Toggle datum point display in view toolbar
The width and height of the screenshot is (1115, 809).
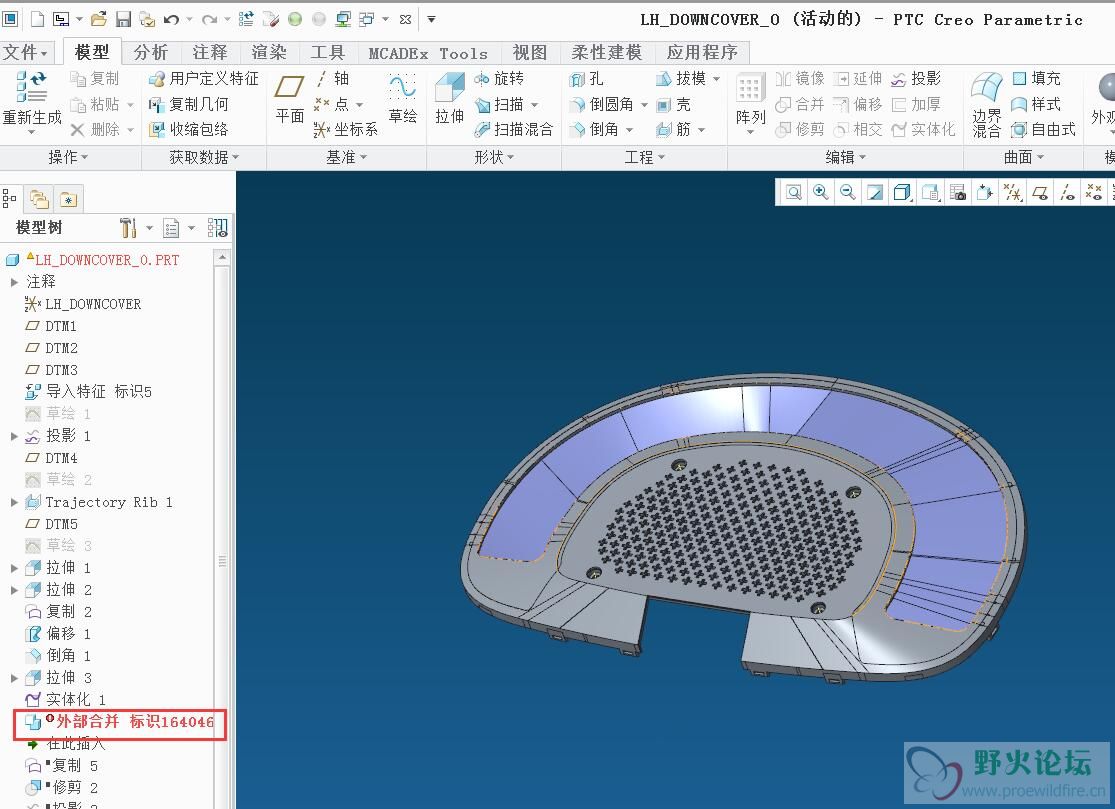pos(1094,192)
